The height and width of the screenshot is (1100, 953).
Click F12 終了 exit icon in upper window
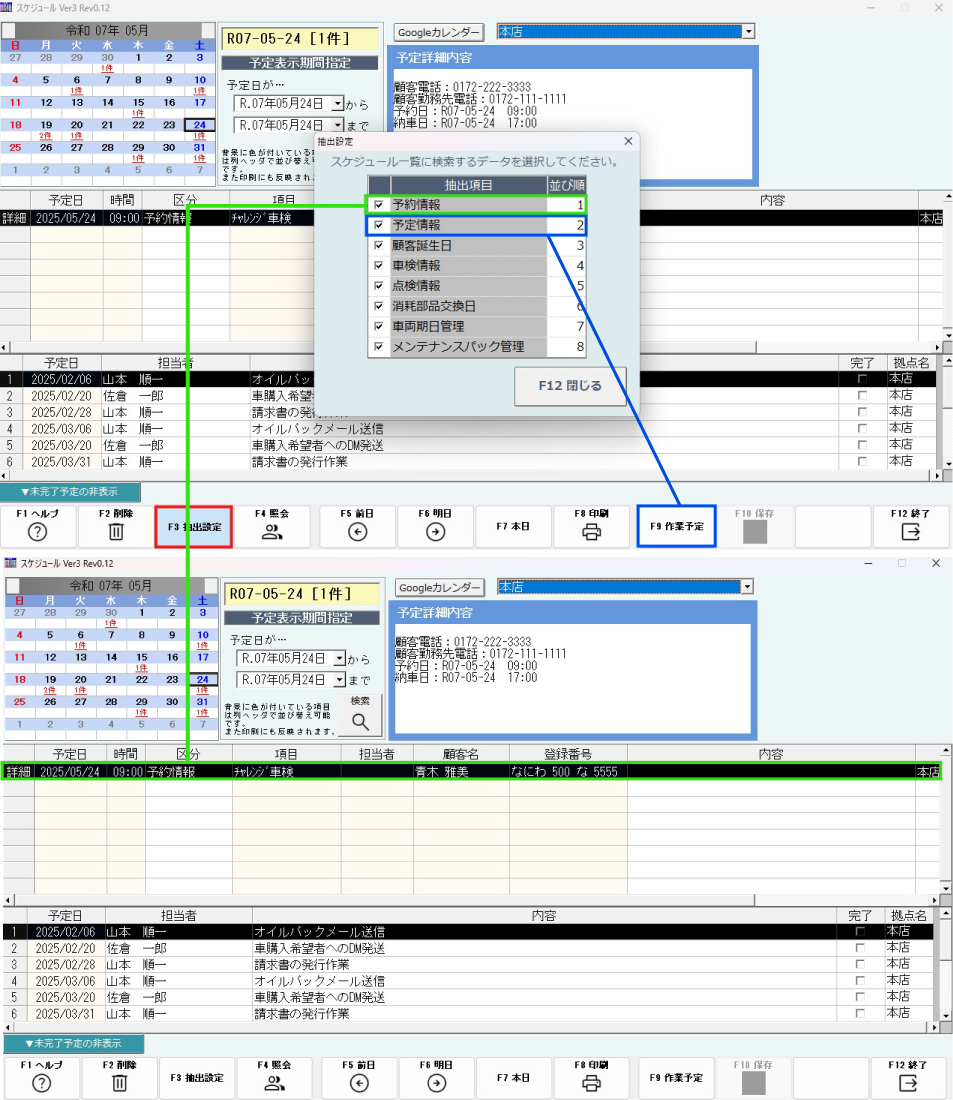click(x=910, y=532)
